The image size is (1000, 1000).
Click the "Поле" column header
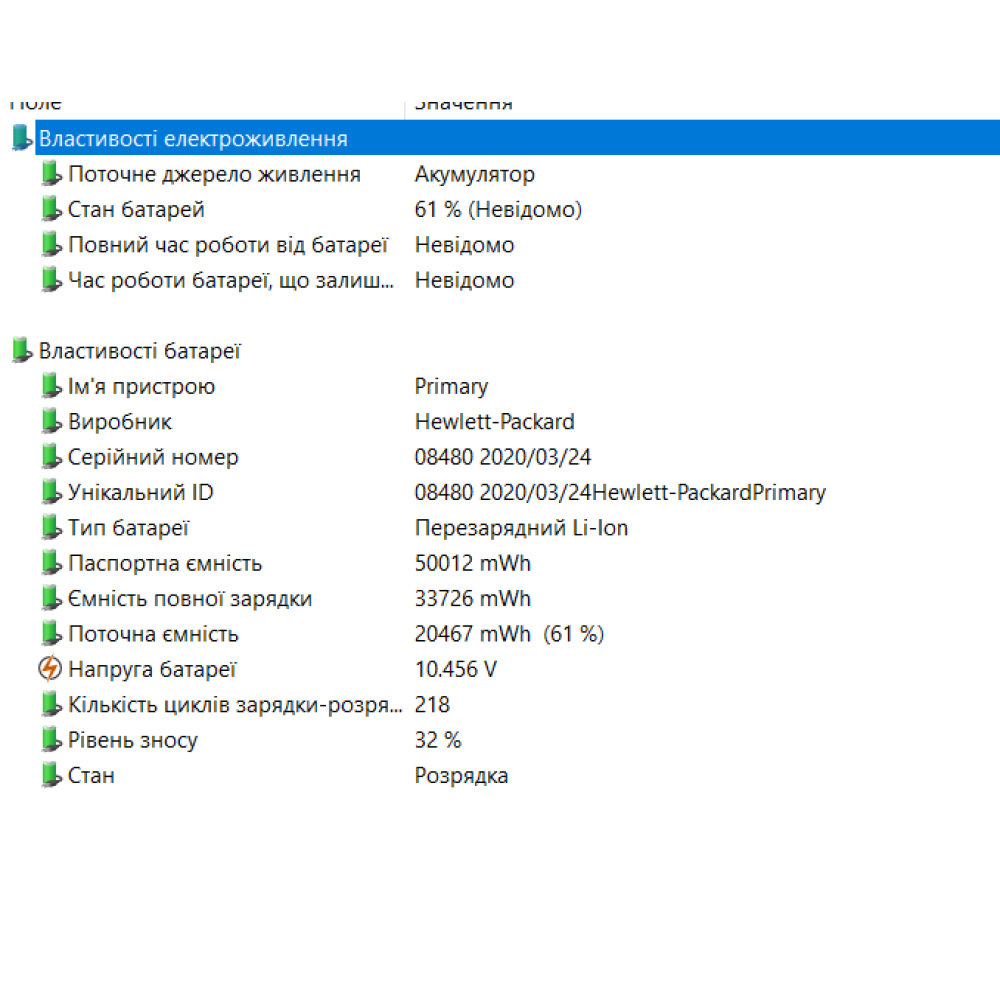pyautogui.click(x=36, y=104)
